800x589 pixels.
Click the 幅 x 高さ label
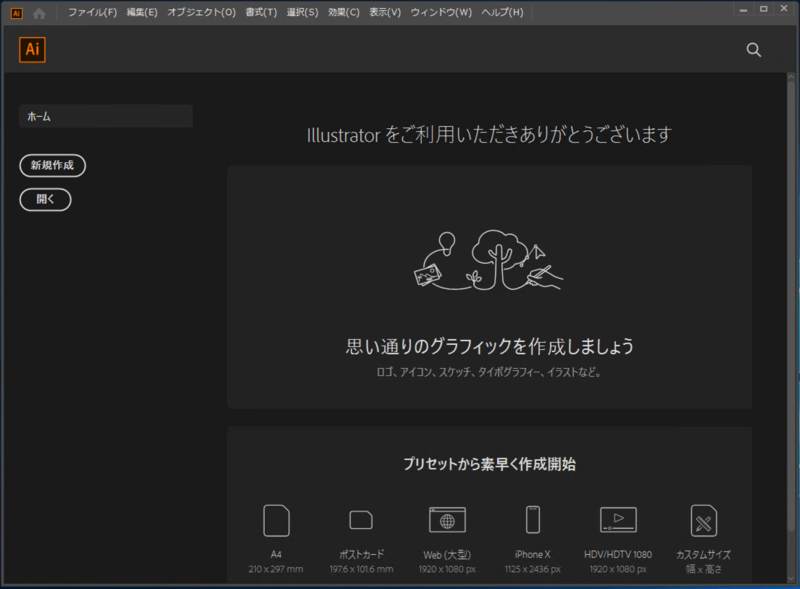[704, 569]
